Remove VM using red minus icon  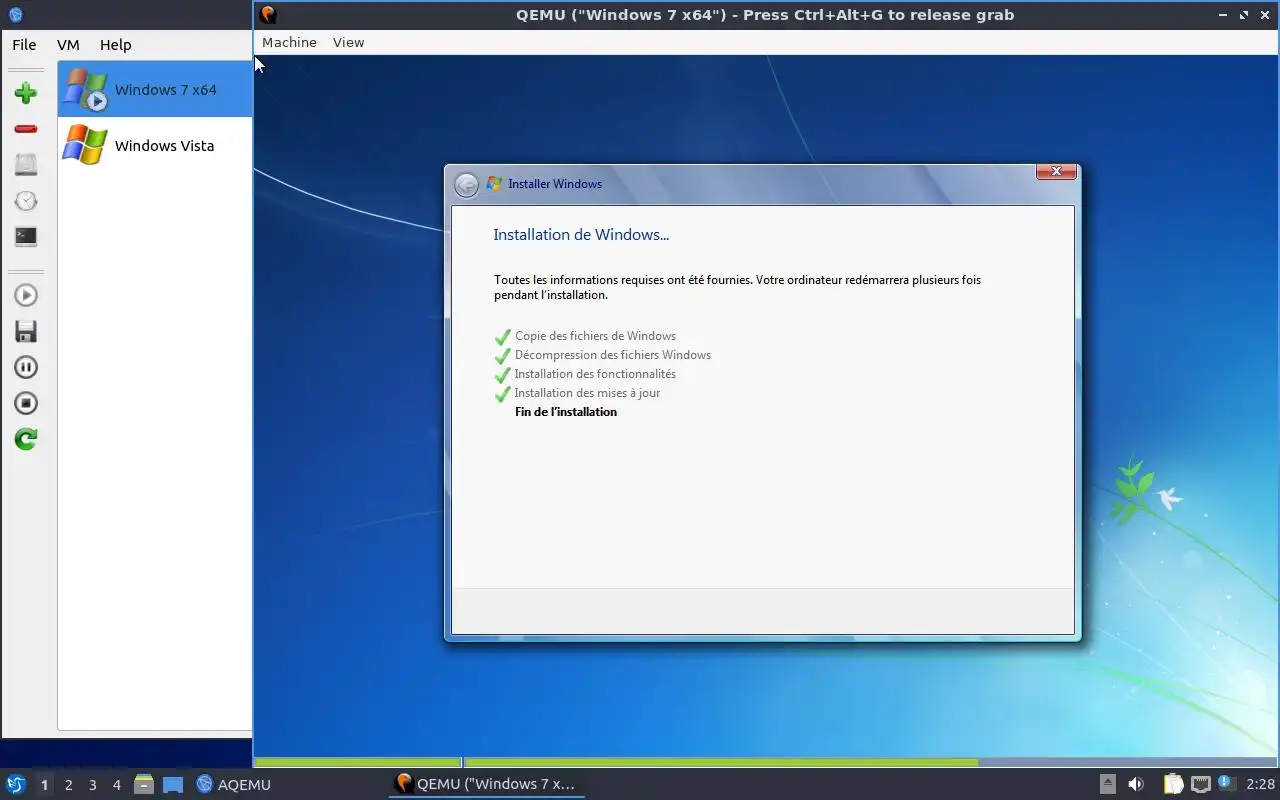pos(26,129)
